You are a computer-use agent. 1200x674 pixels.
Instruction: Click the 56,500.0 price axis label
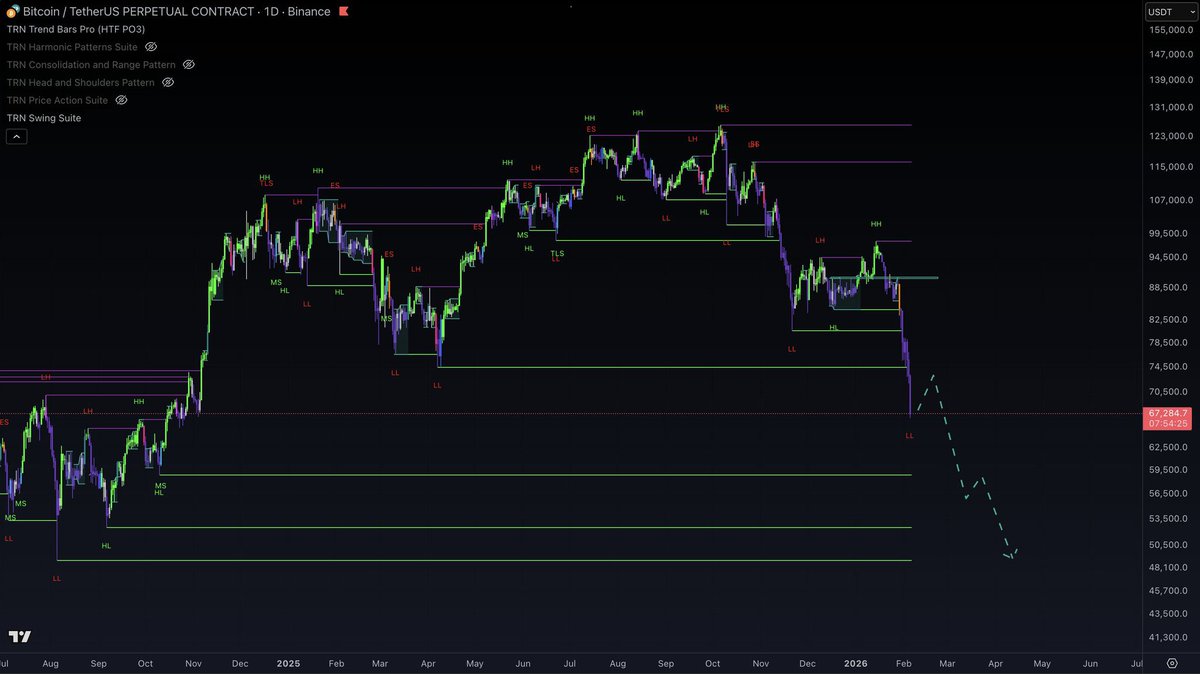click(x=1168, y=492)
